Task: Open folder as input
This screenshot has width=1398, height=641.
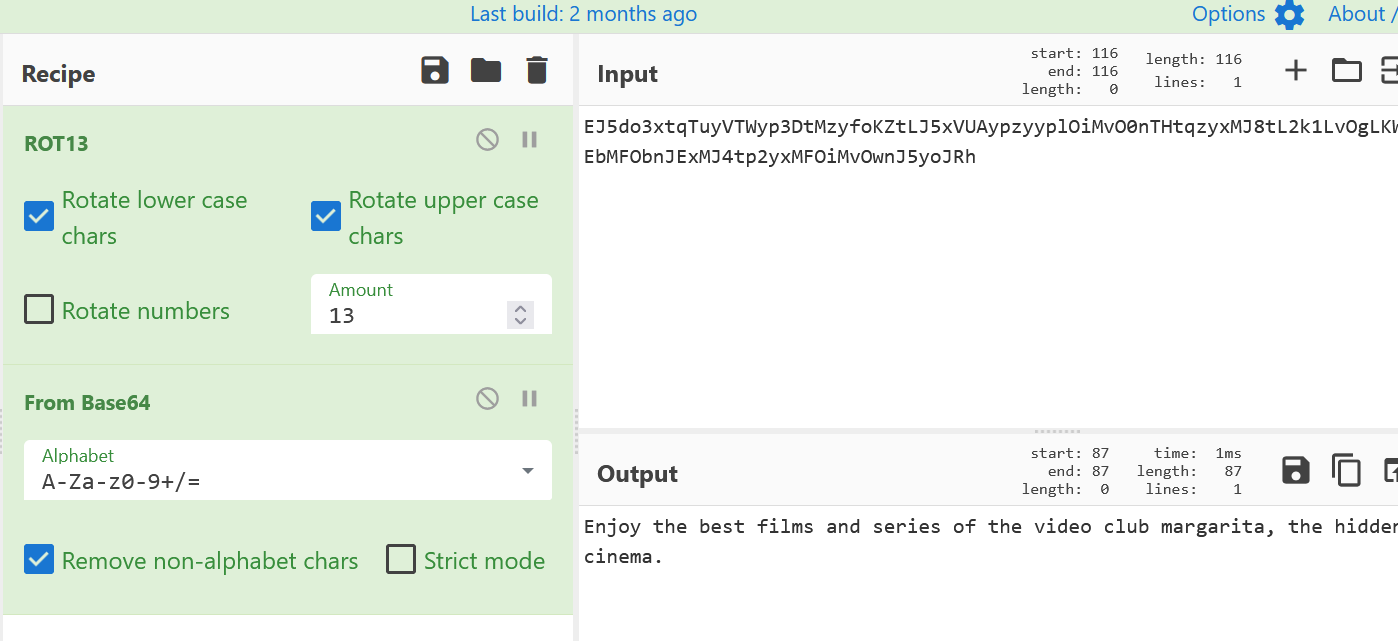Action: pos(1347,70)
